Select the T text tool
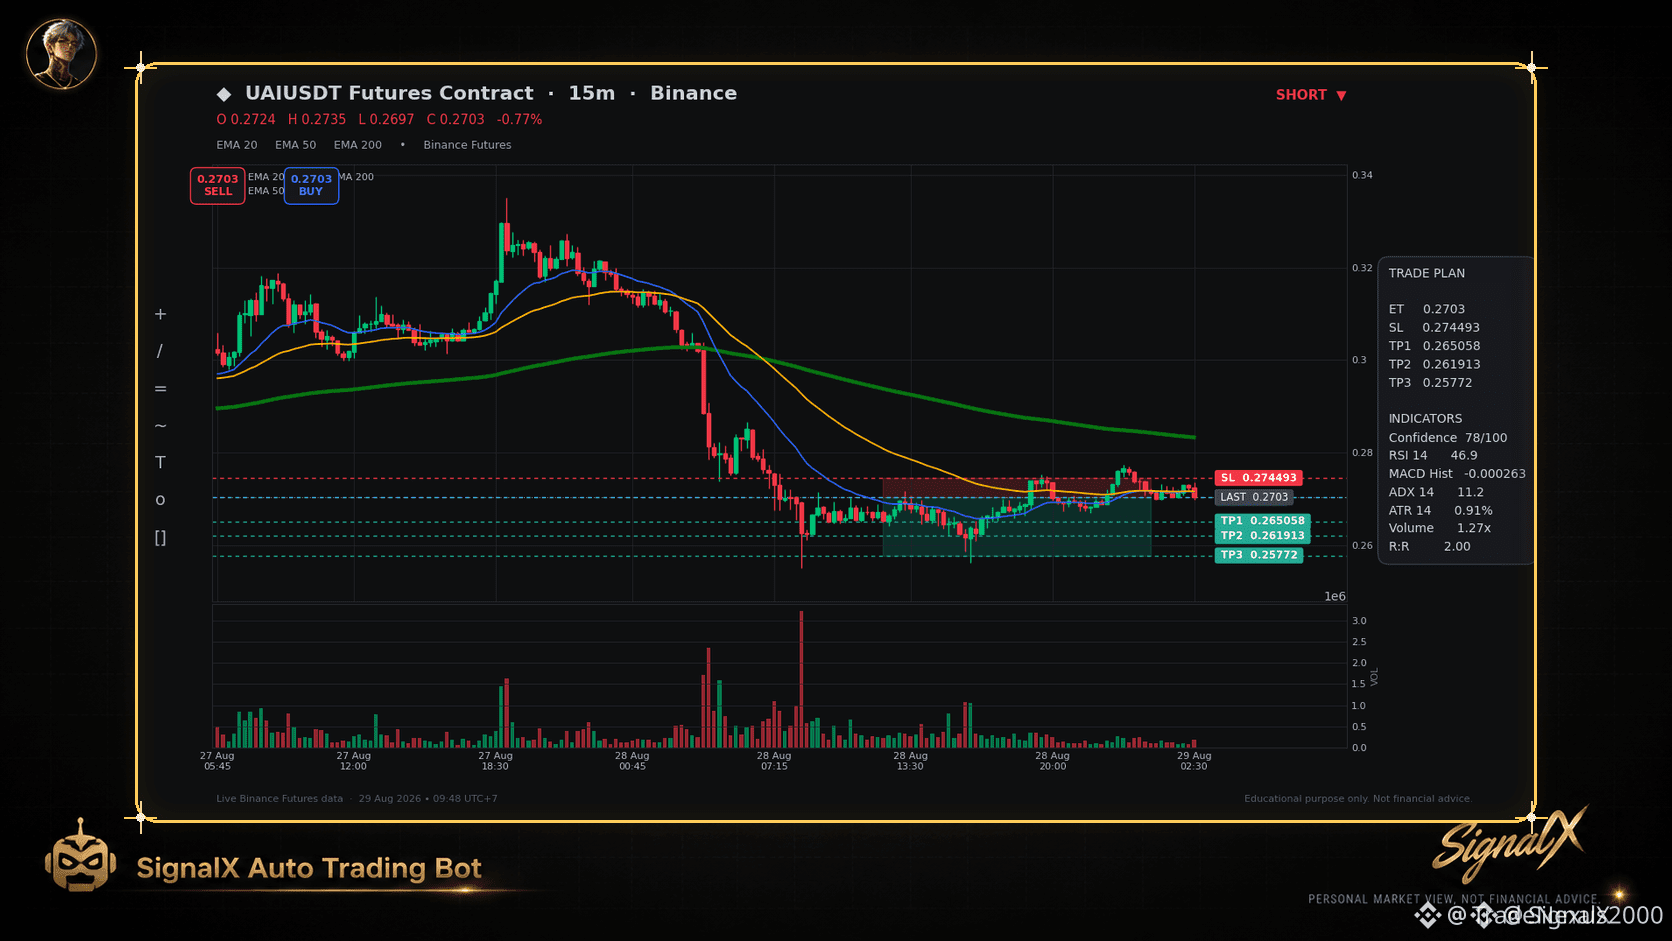The height and width of the screenshot is (941, 1672). (160, 463)
